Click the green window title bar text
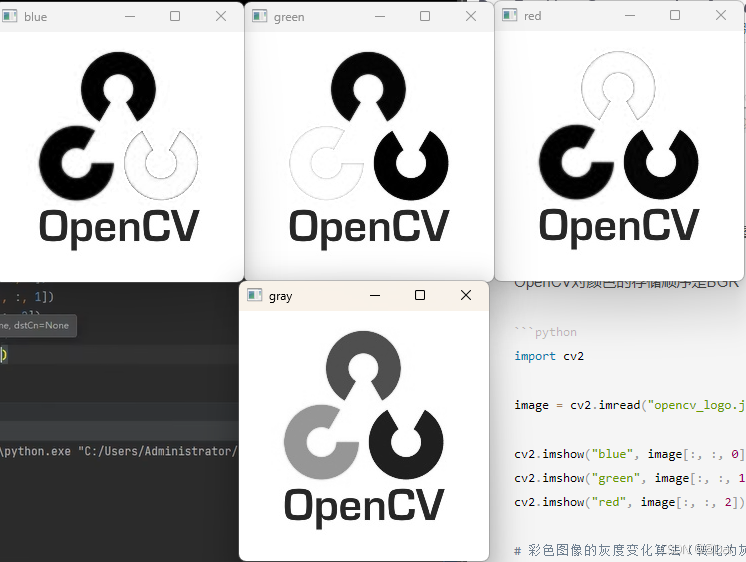 (x=289, y=17)
